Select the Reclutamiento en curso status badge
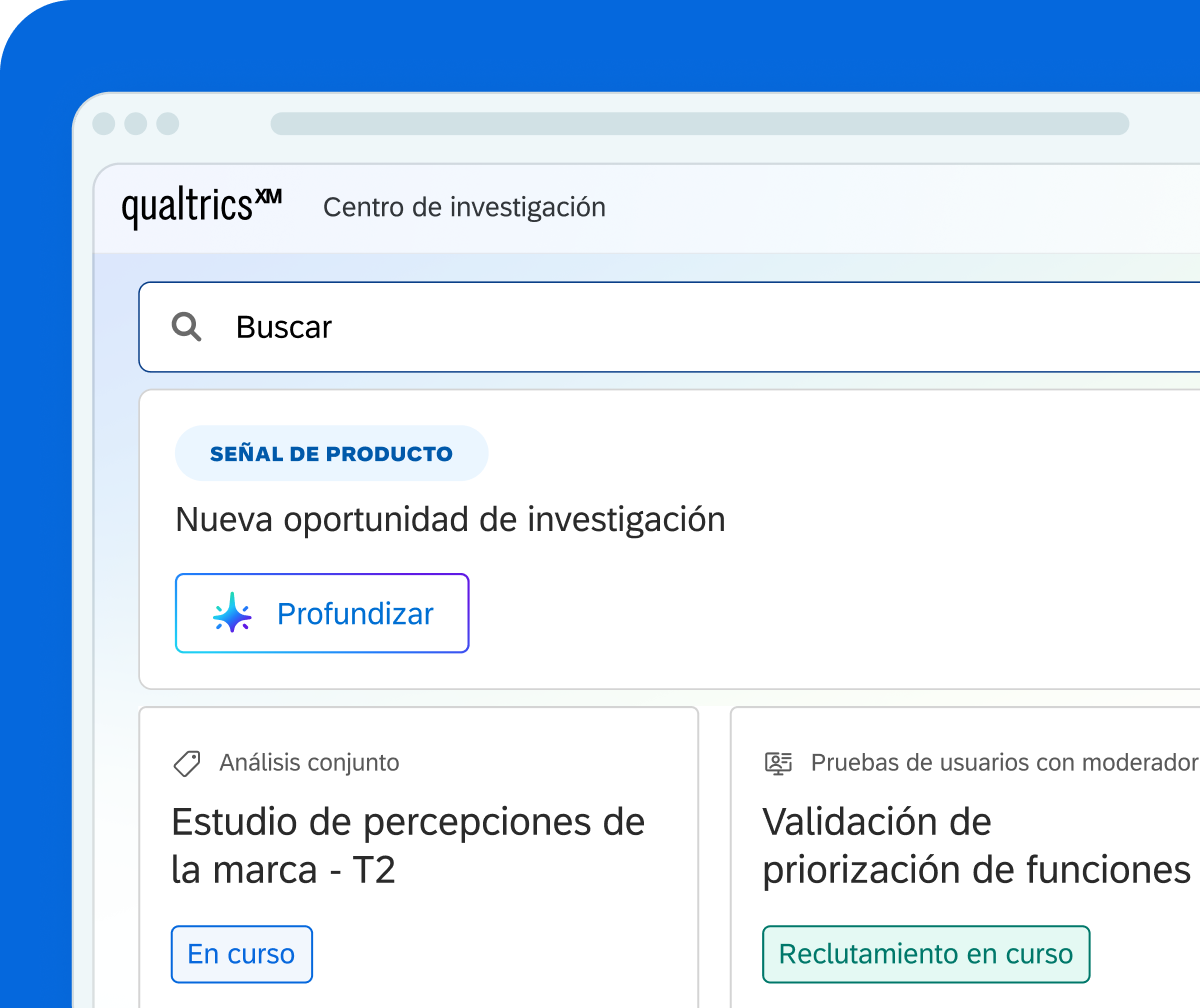The width and height of the screenshot is (1200, 1008). pos(926,954)
